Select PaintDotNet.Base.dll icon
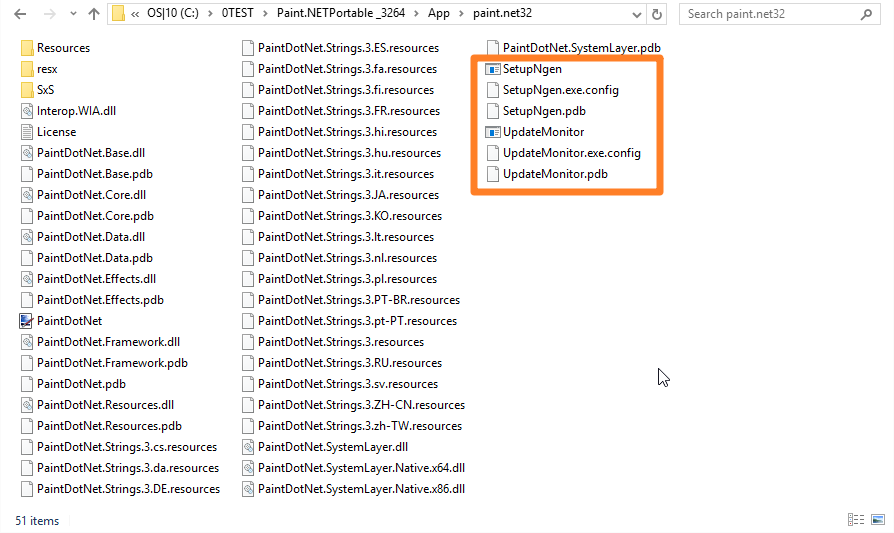This screenshot has height=533, width=894. [x=27, y=153]
